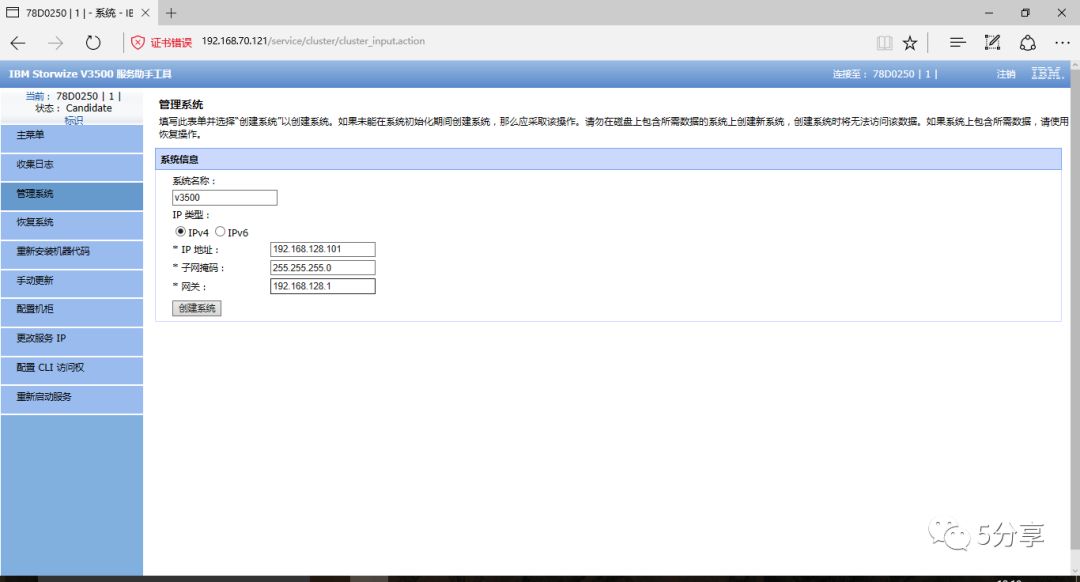Click the IBM Storwize V3500 title text

click(x=90, y=74)
